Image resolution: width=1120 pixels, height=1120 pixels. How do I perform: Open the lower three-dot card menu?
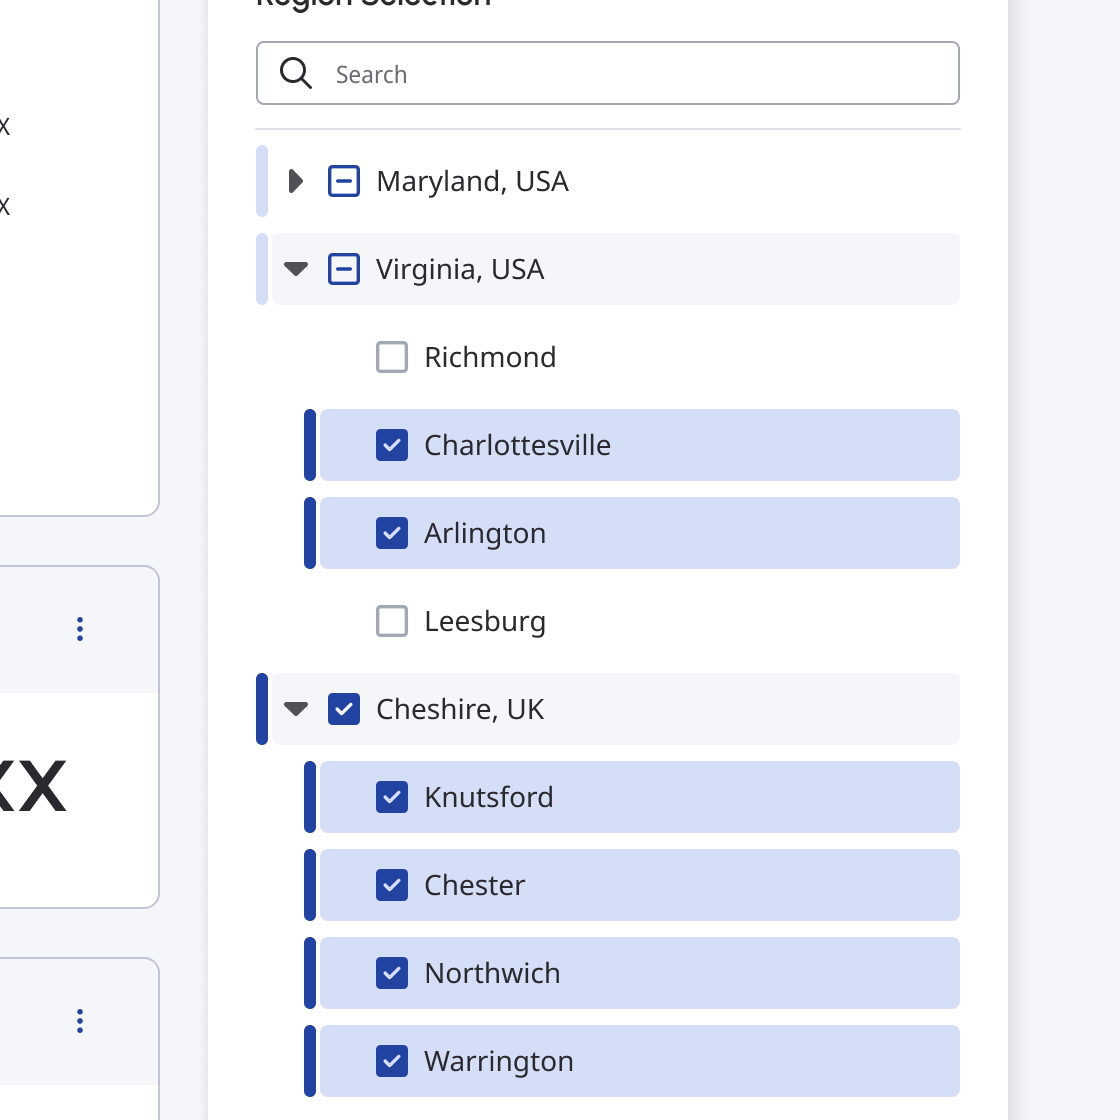pos(80,1021)
